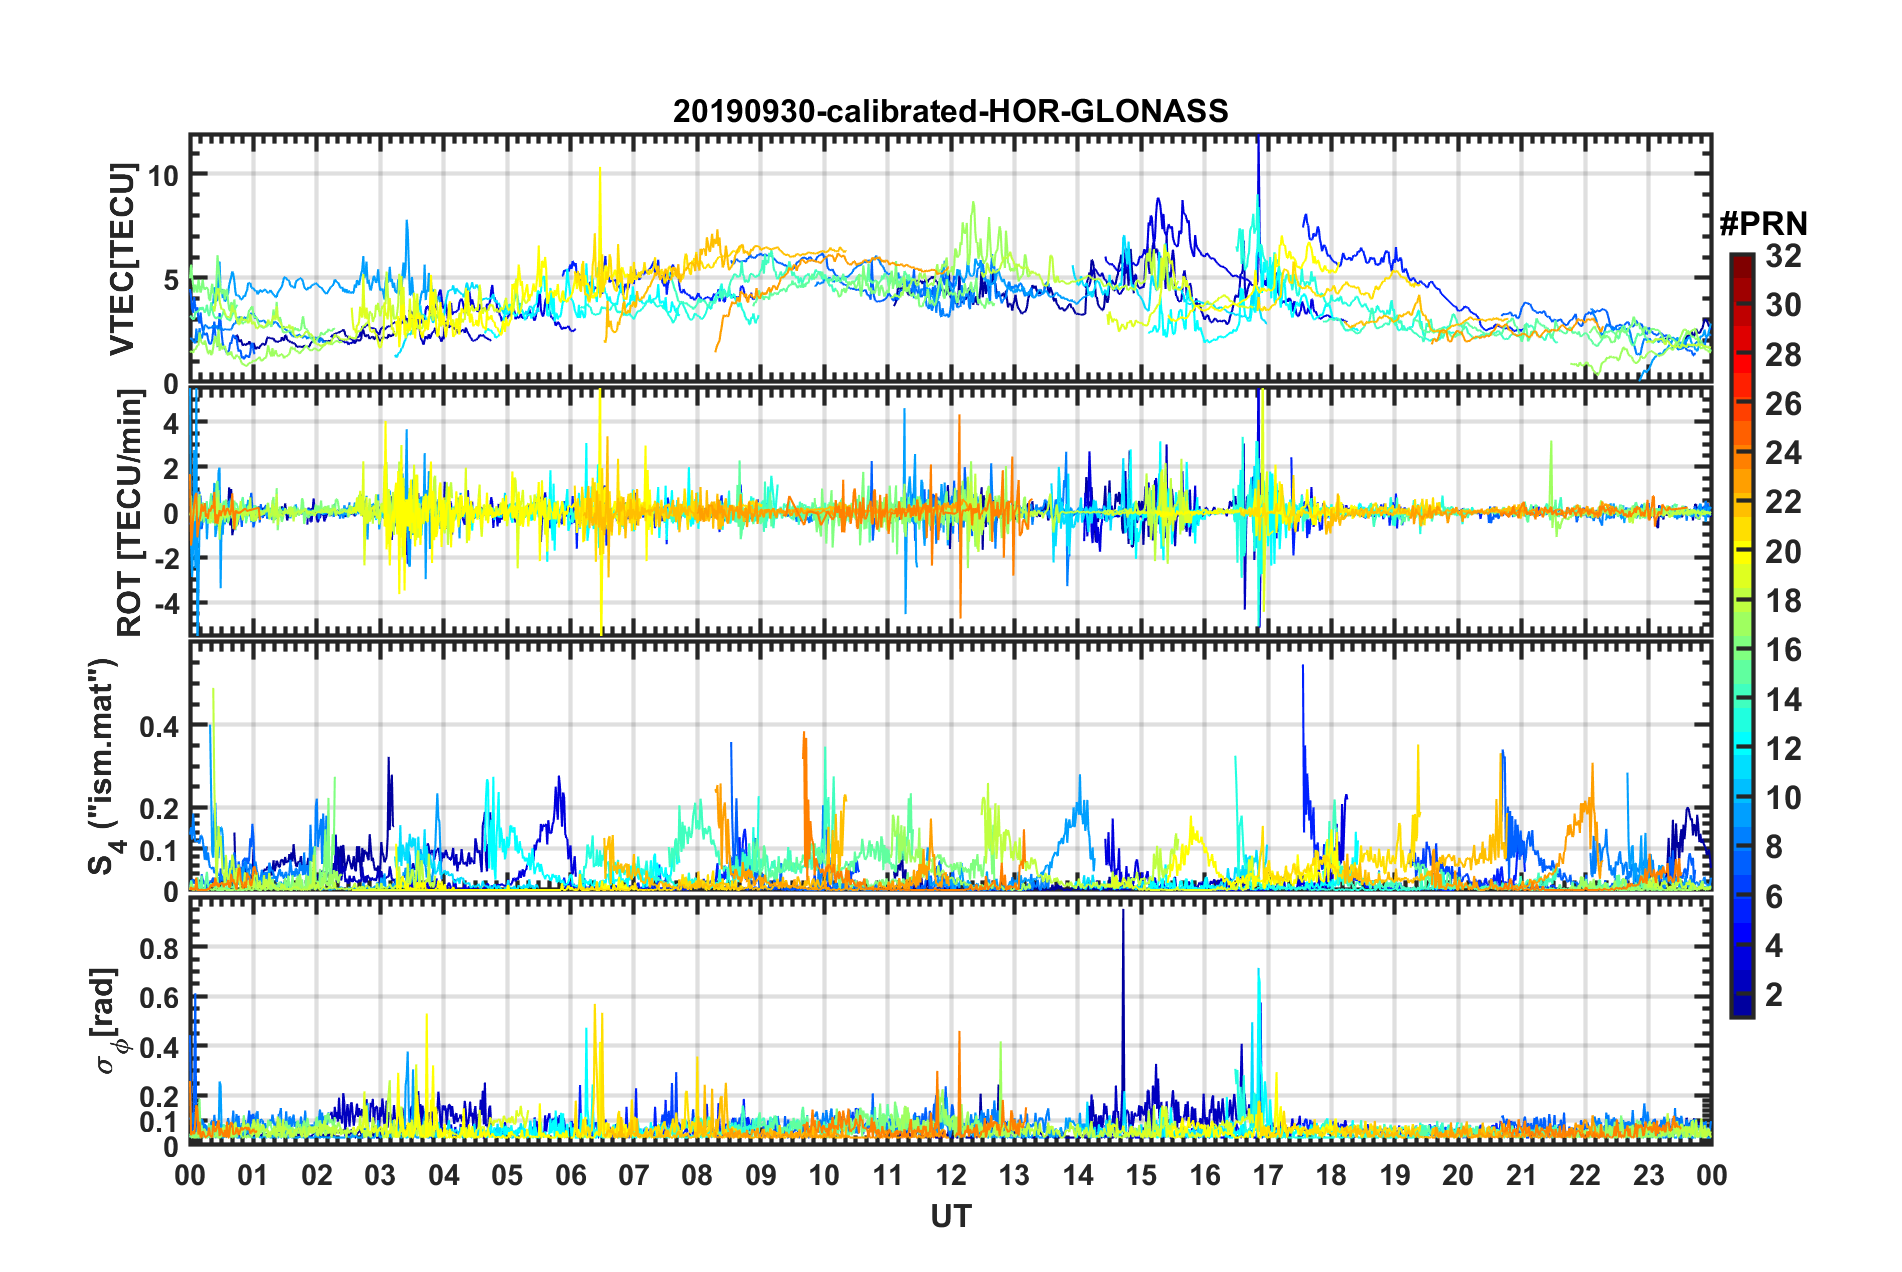Screen dimensions: 1902x1272
Task: Click the PRN rainbow colorbar
Action: coord(1741,635)
